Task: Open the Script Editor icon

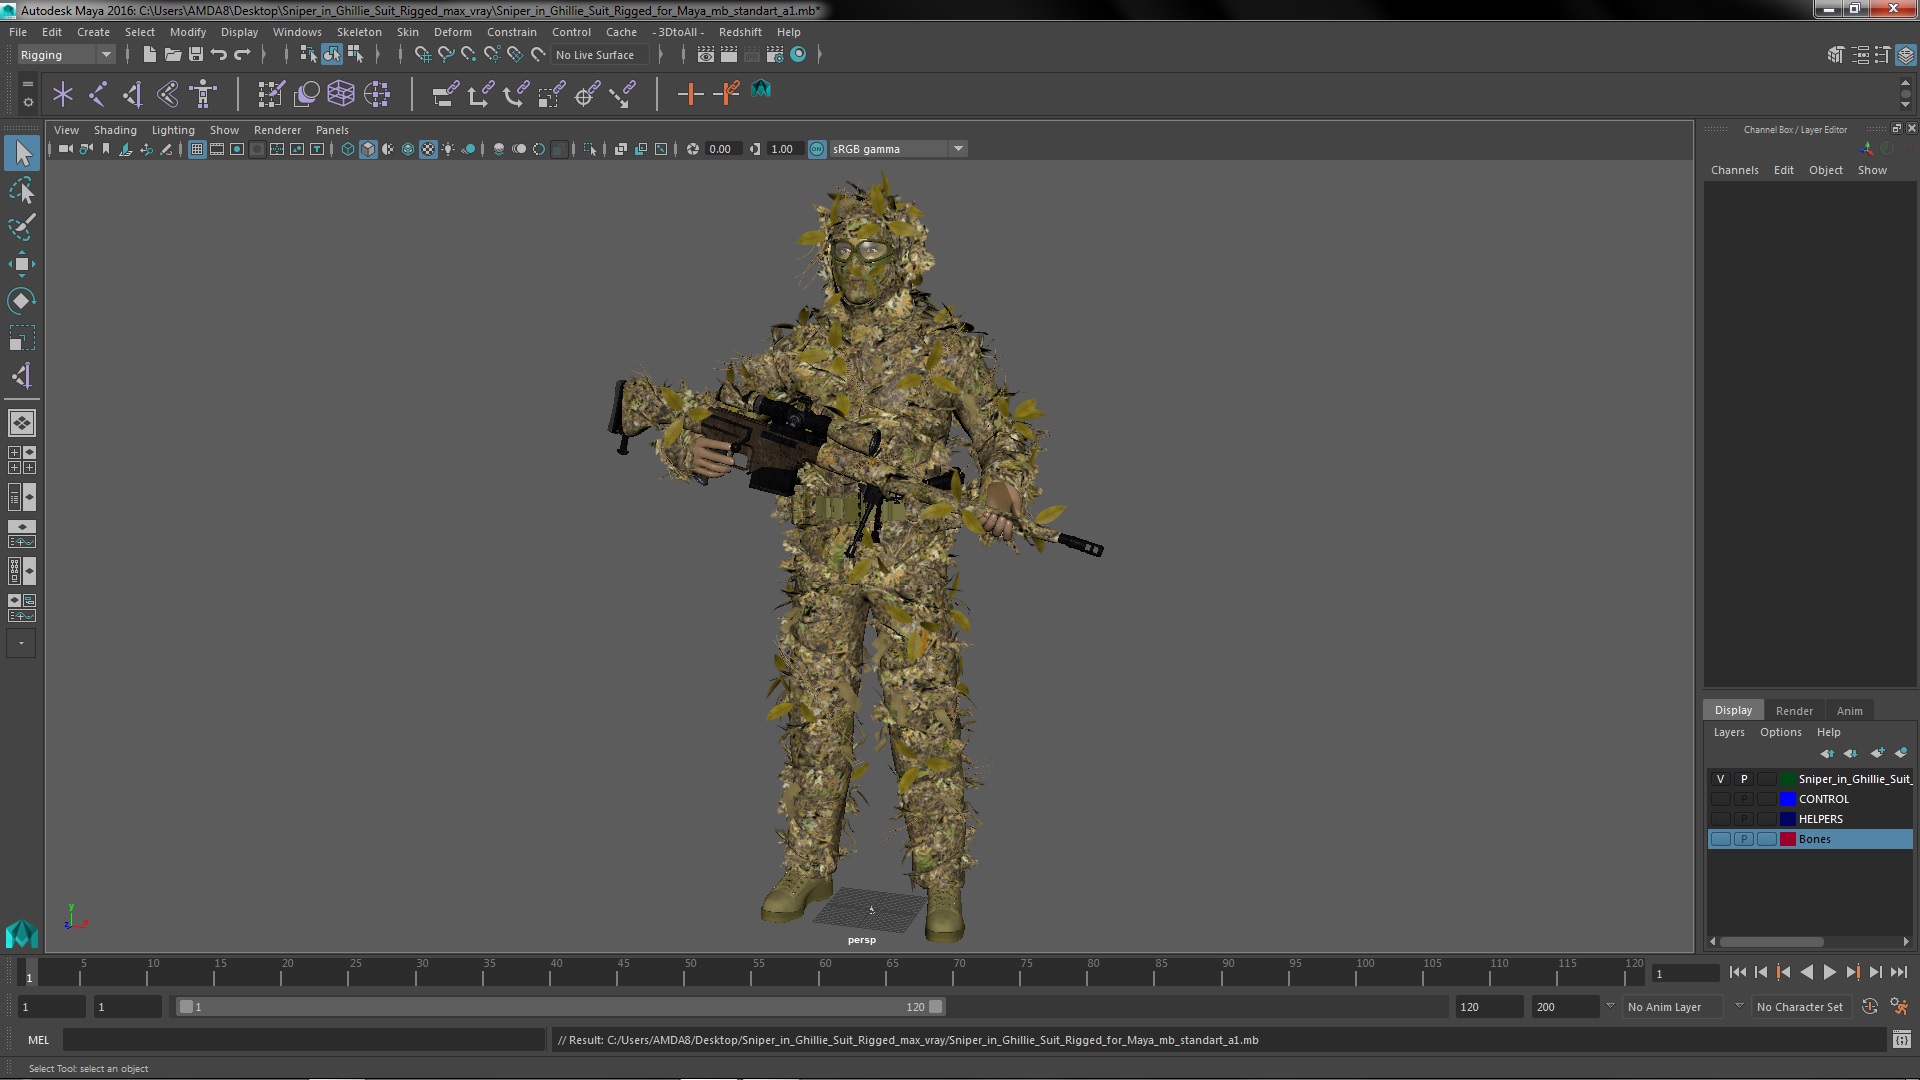Action: click(1902, 1040)
